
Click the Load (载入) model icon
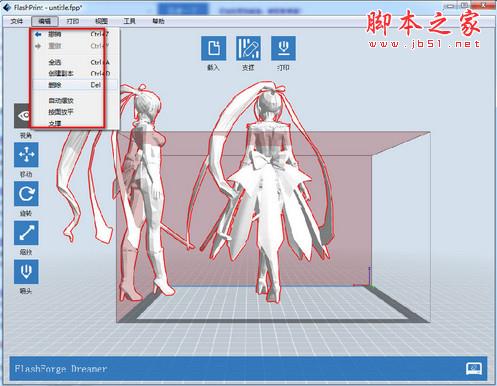214,48
